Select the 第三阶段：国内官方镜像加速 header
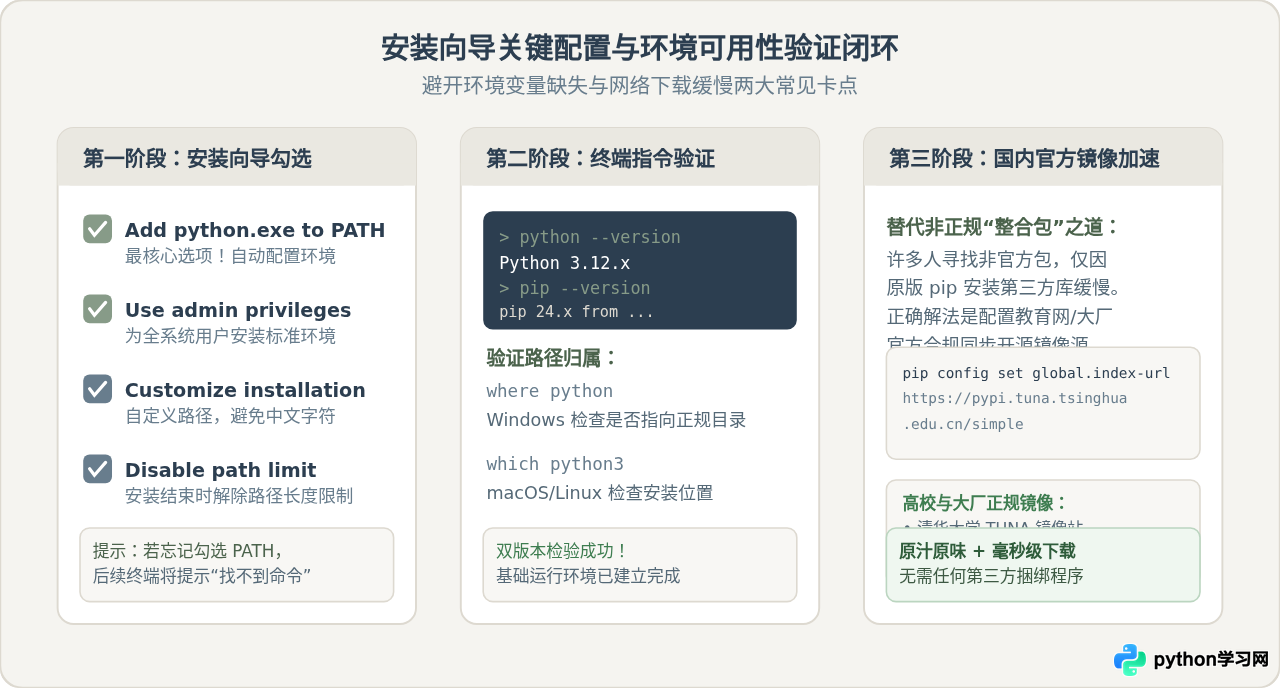The height and width of the screenshot is (688, 1280). pos(1024,158)
